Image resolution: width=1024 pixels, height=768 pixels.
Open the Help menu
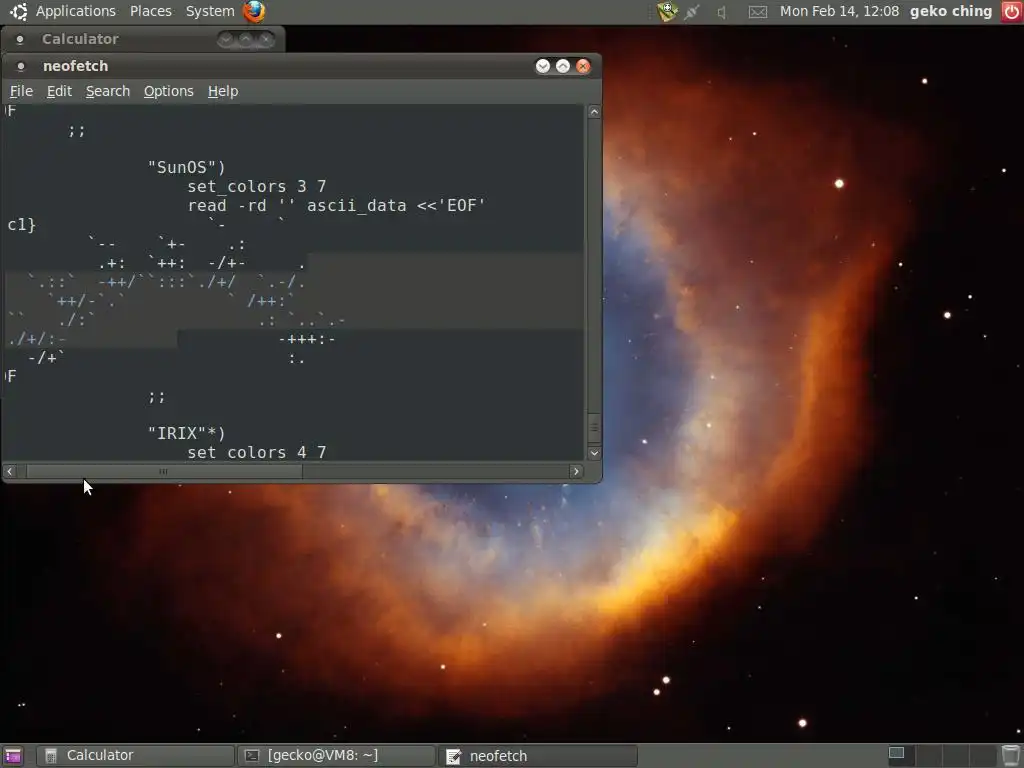pos(223,91)
